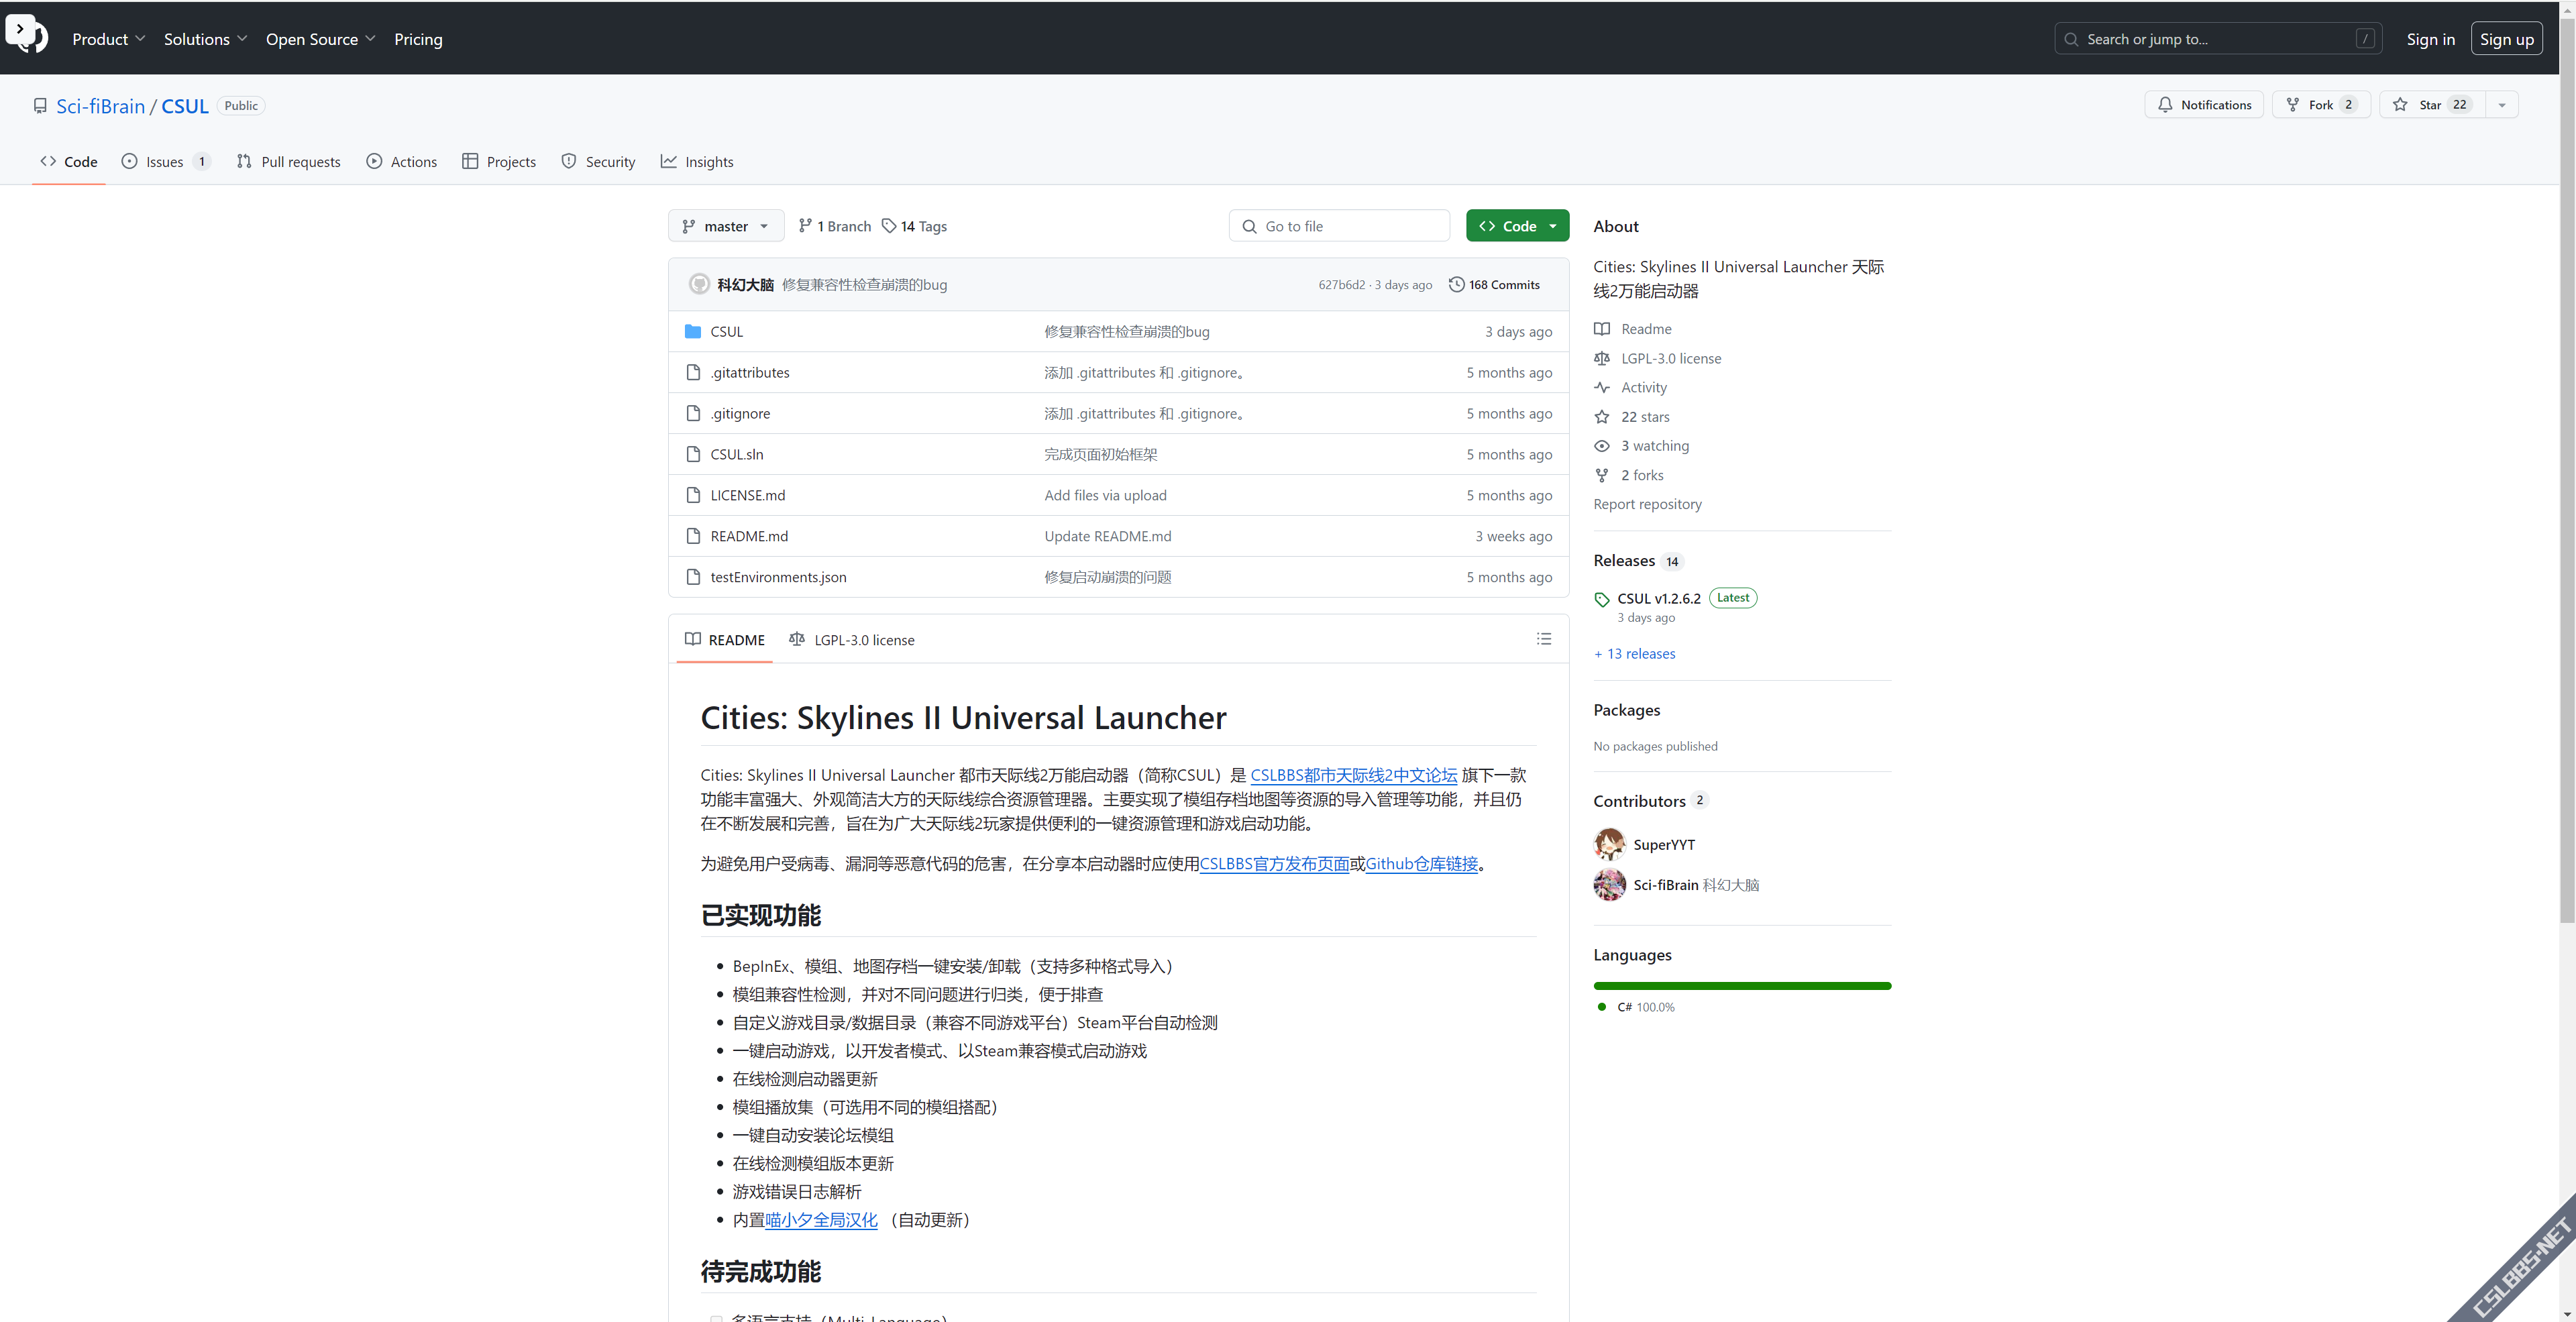Click the license scale icon in About
This screenshot has width=2576, height=1322.
(x=1602, y=358)
